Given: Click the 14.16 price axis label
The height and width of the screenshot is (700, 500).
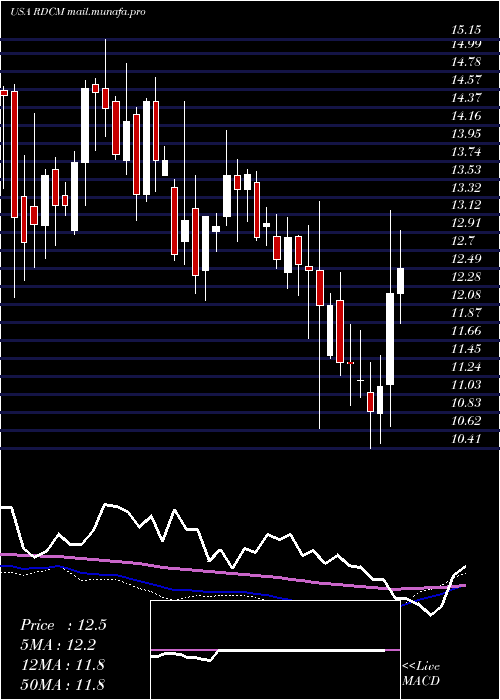Looking at the screenshot, I should [x=466, y=115].
